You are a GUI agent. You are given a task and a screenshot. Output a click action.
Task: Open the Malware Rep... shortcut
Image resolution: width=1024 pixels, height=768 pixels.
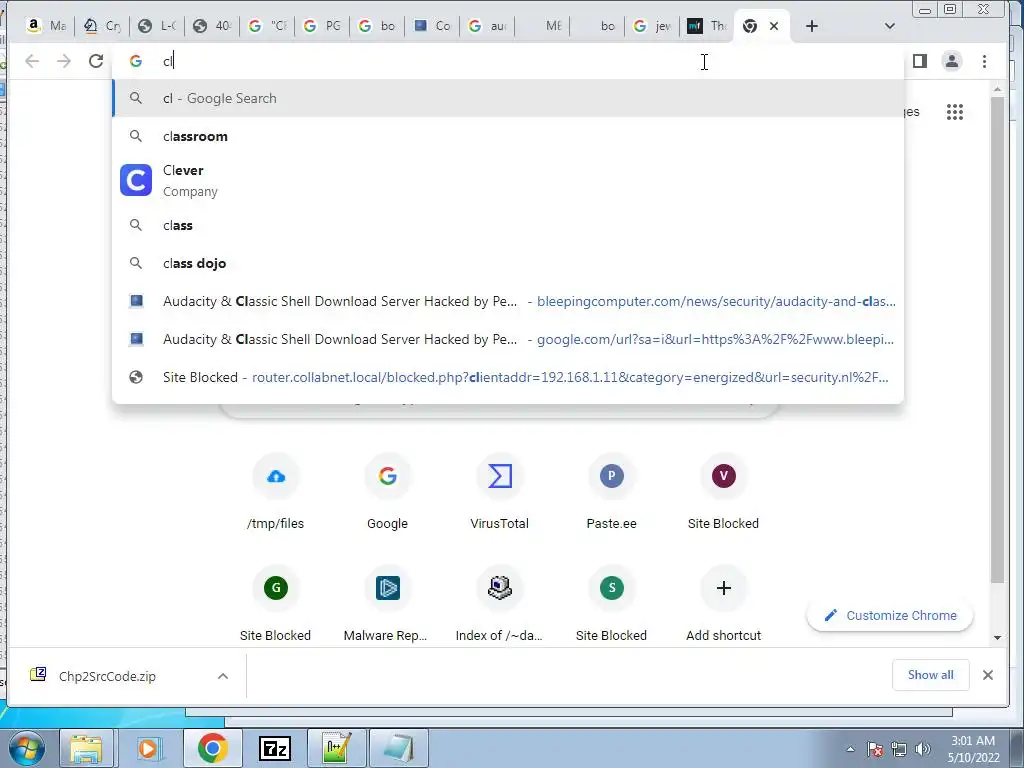tap(387, 602)
